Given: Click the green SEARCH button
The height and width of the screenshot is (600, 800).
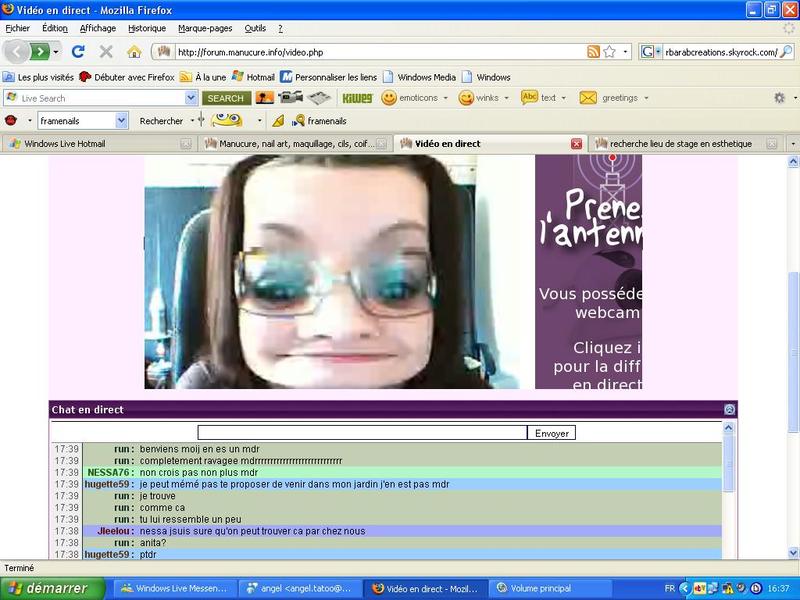Looking at the screenshot, I should [225, 98].
